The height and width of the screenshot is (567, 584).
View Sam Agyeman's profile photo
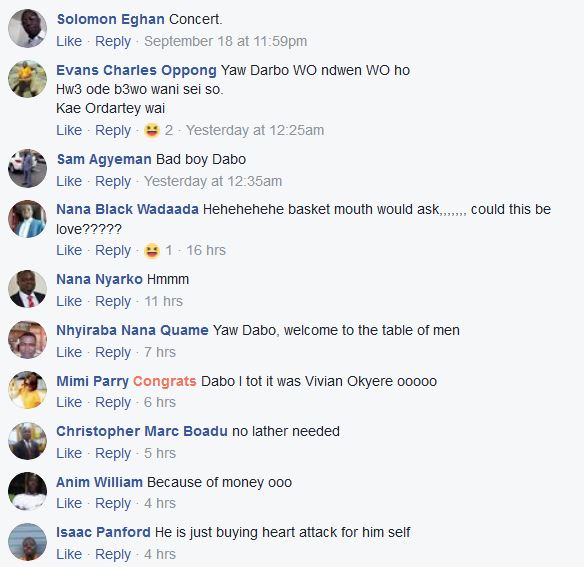tap(28, 168)
